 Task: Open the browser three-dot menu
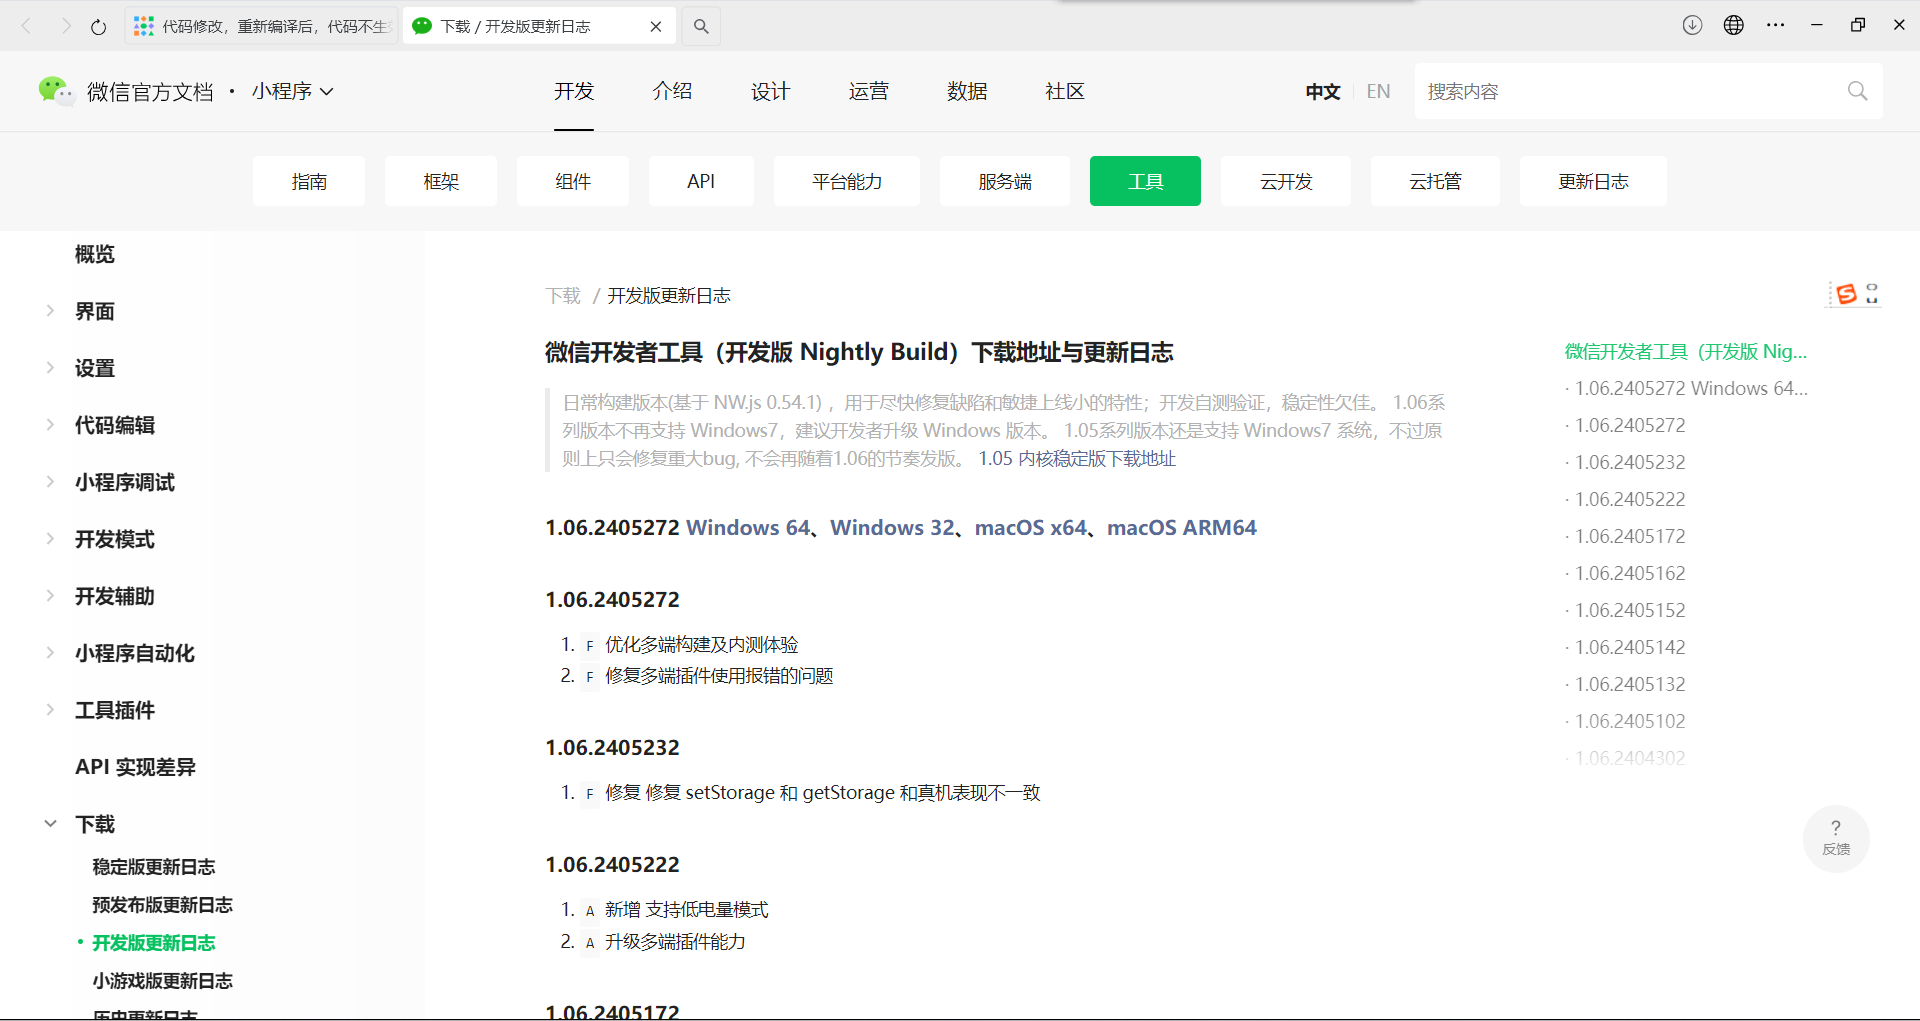[x=1776, y=25]
